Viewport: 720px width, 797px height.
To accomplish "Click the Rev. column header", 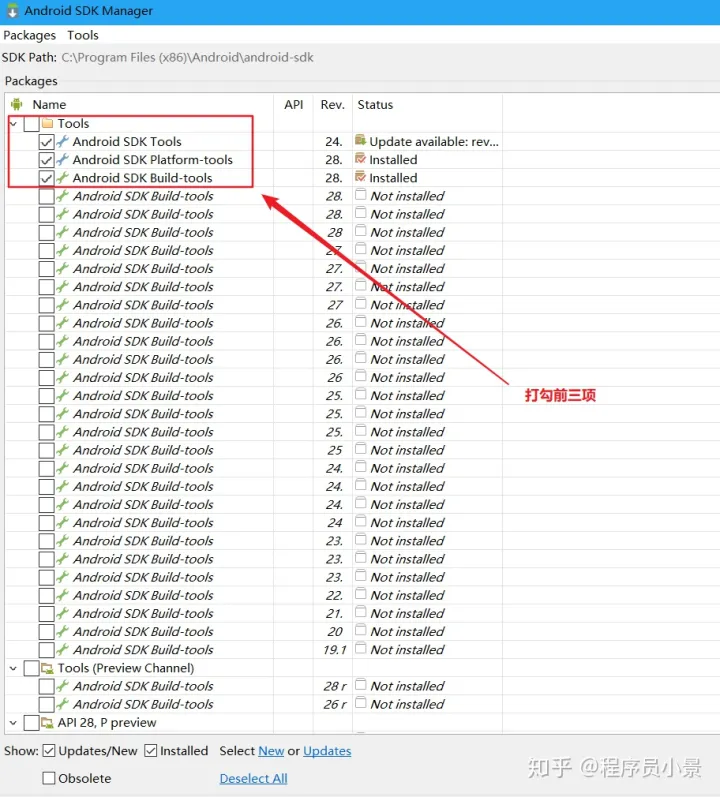I will 332,104.
